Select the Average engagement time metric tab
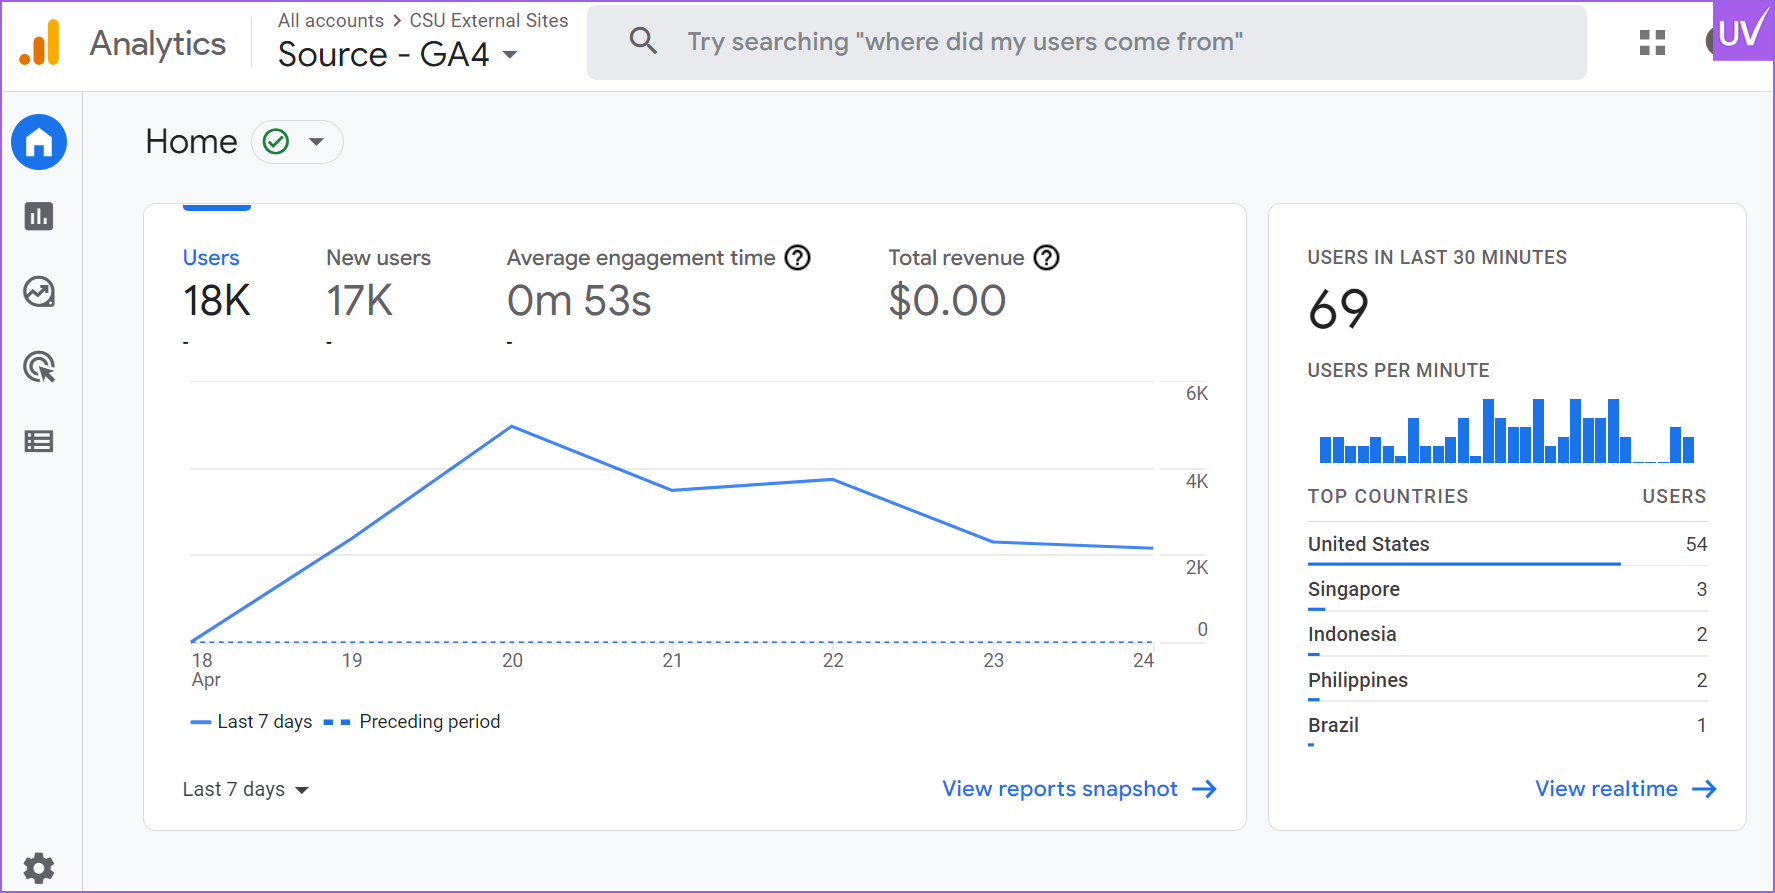 pyautogui.click(x=640, y=258)
